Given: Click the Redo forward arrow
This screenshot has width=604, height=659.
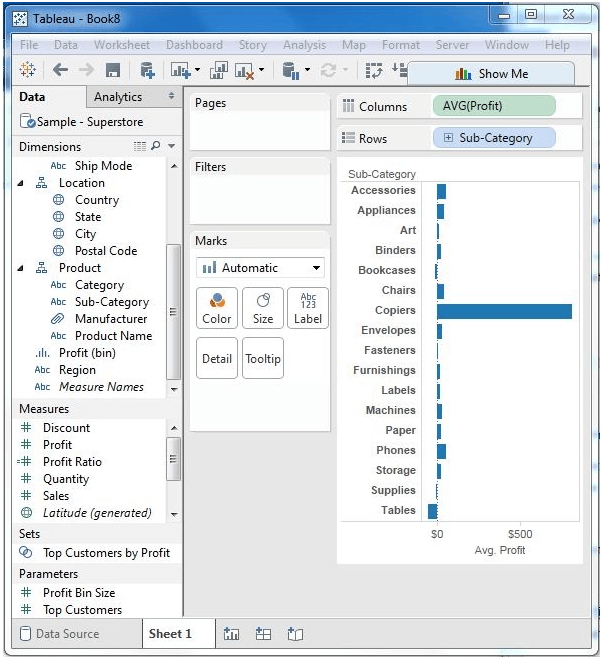Looking at the screenshot, I should tap(87, 70).
